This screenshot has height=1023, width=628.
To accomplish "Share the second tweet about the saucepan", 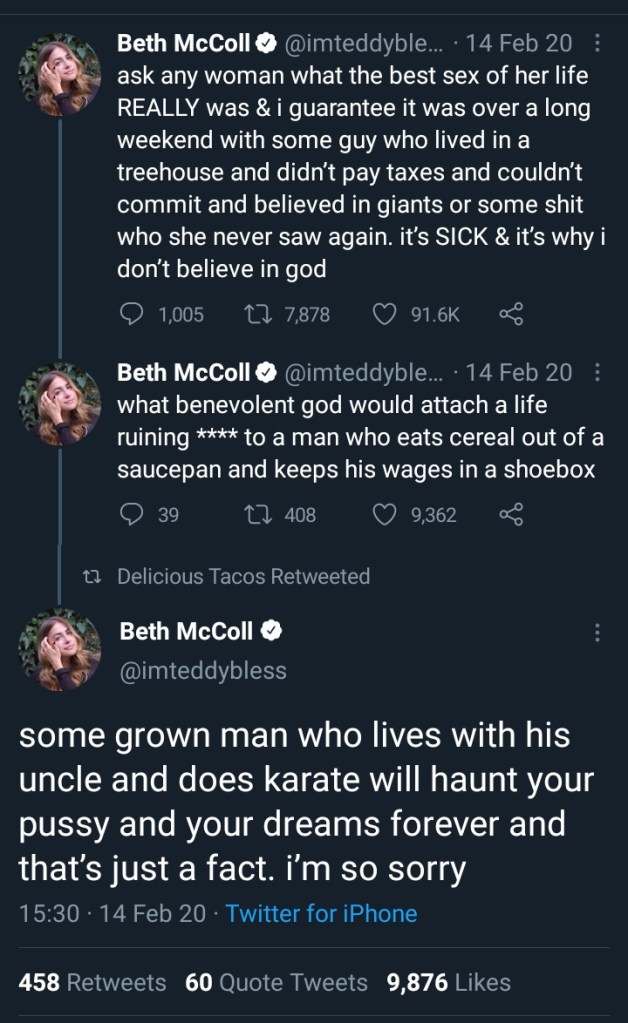I will [510, 515].
